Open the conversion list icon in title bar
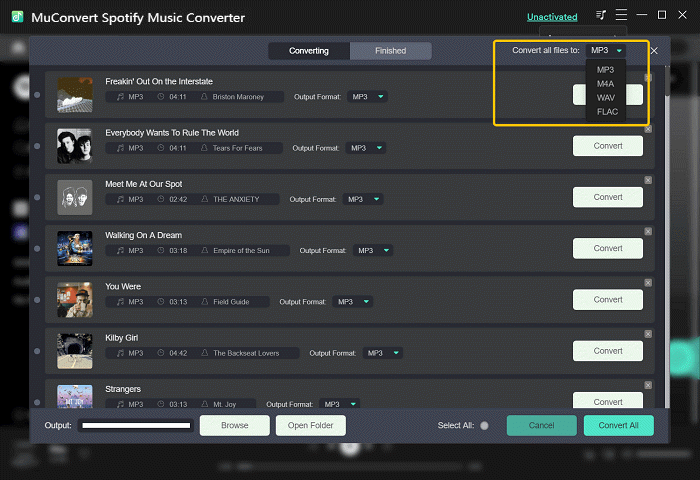 (601, 15)
